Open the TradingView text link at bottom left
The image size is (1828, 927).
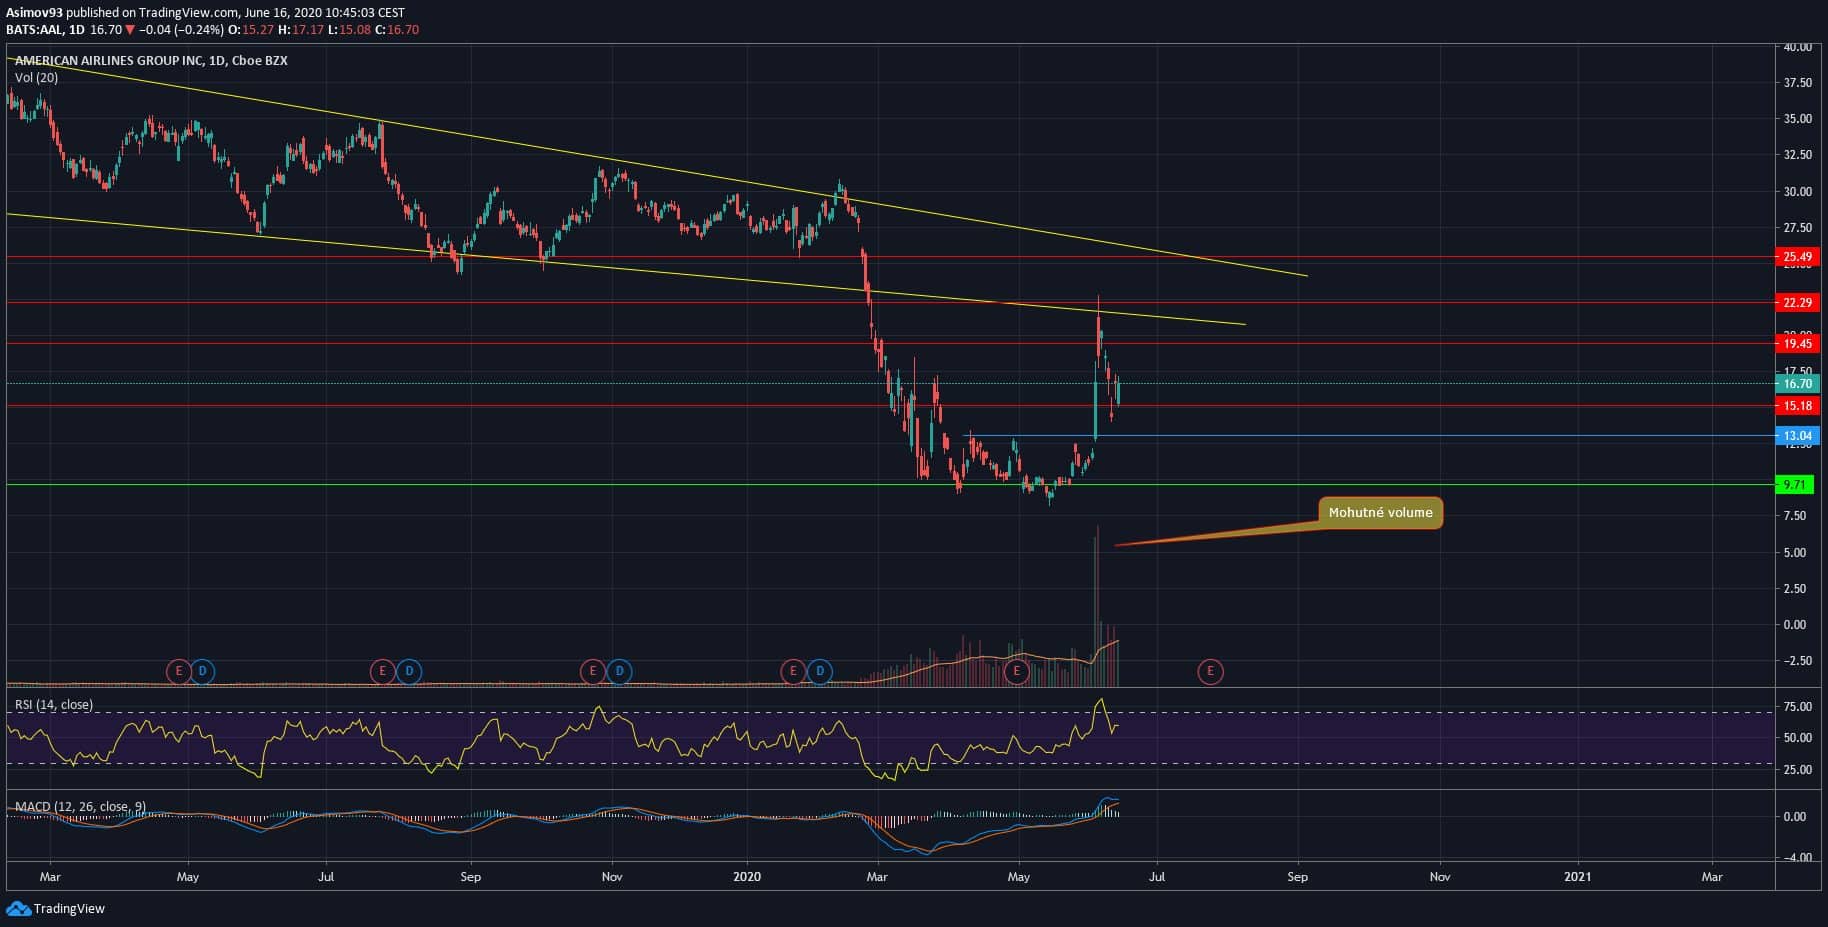(x=69, y=909)
